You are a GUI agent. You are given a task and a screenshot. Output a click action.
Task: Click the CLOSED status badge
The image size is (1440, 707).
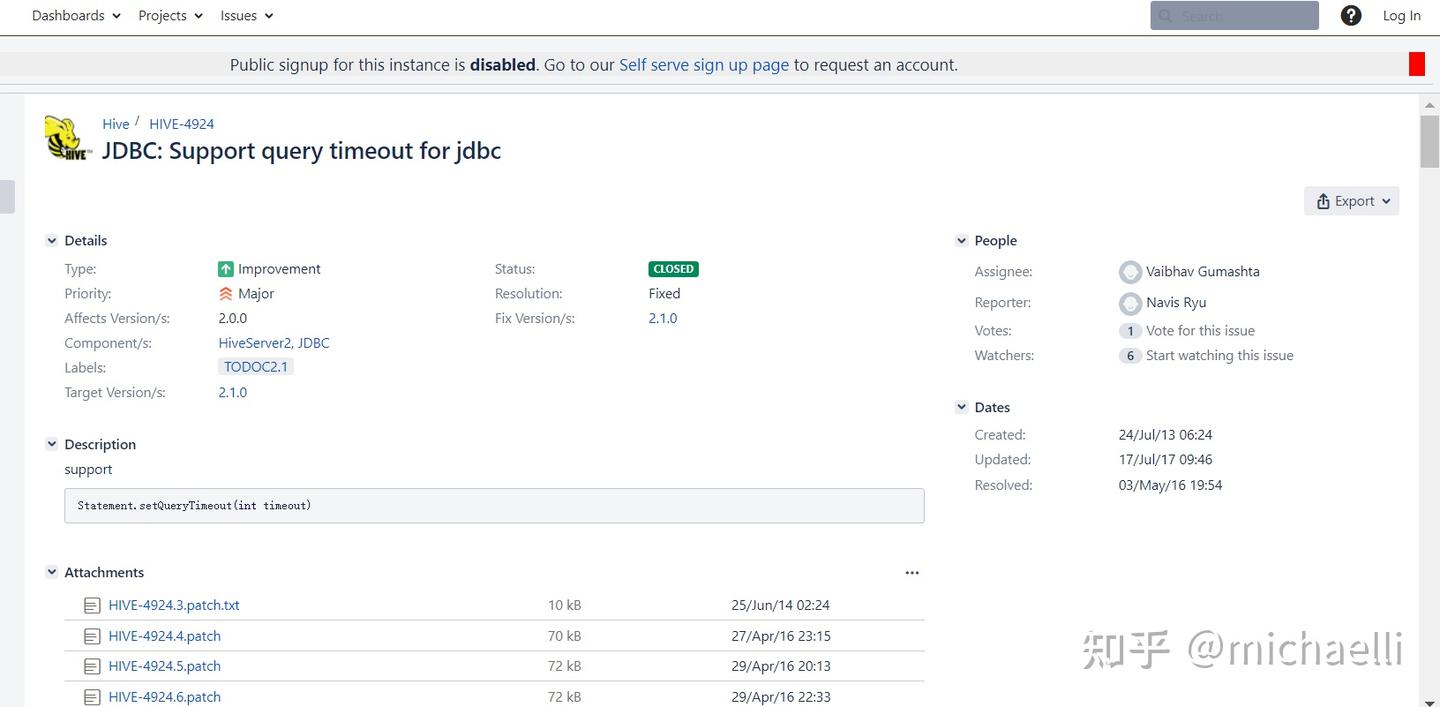[672, 268]
